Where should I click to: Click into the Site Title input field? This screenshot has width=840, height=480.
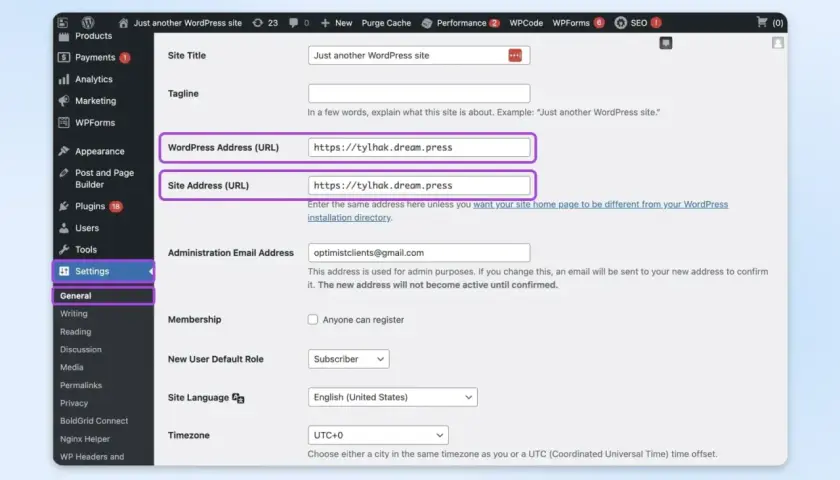coord(419,55)
